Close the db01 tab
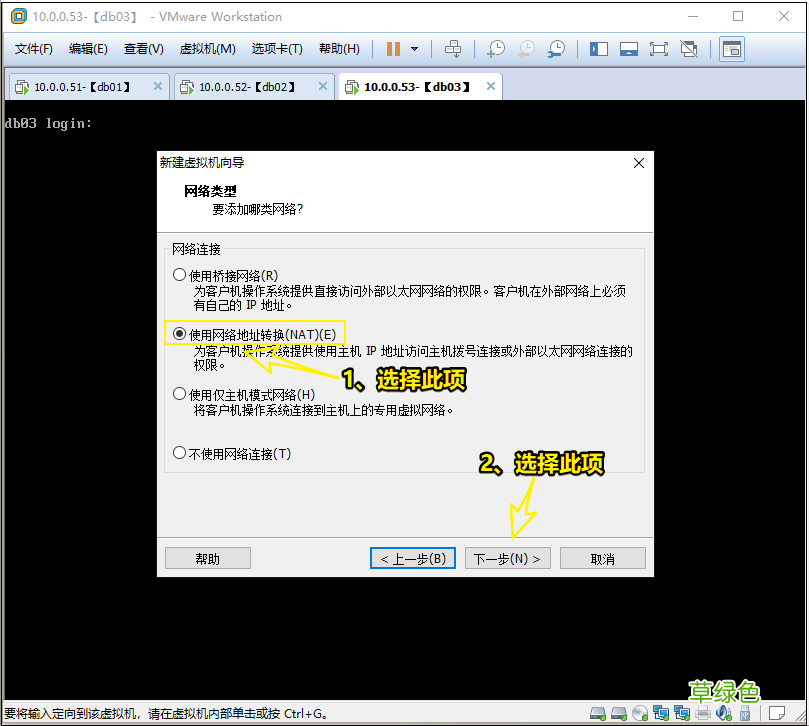 pyautogui.click(x=158, y=86)
